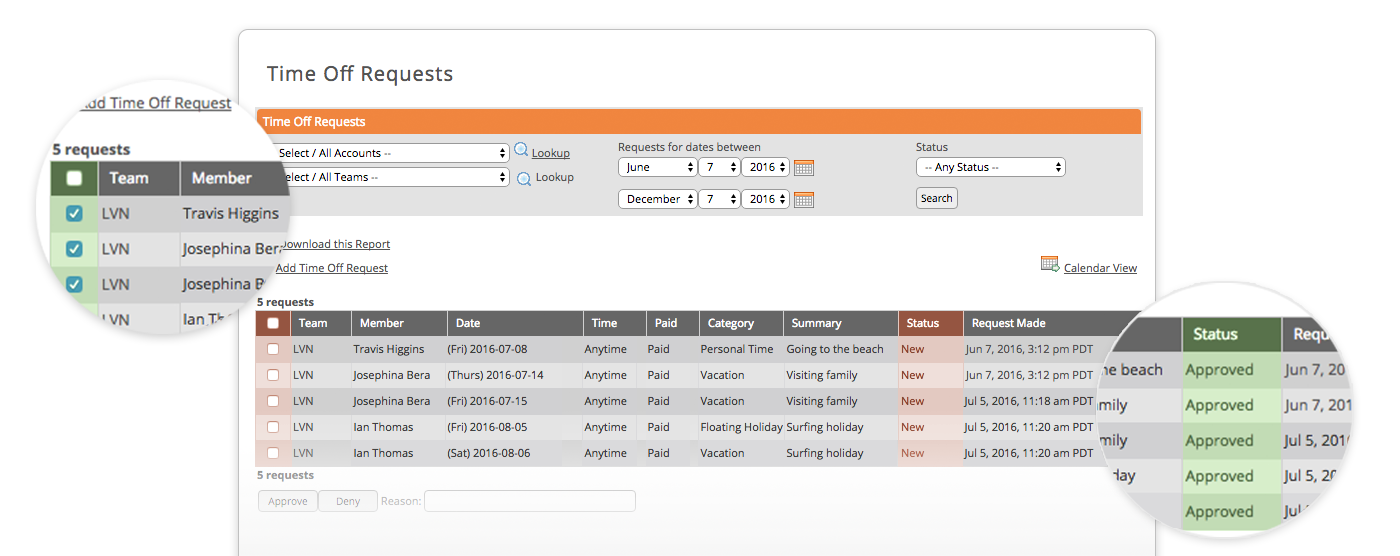Click the cell "Personal Time"
Screen dimensions: 1400x556
[x=737, y=349]
